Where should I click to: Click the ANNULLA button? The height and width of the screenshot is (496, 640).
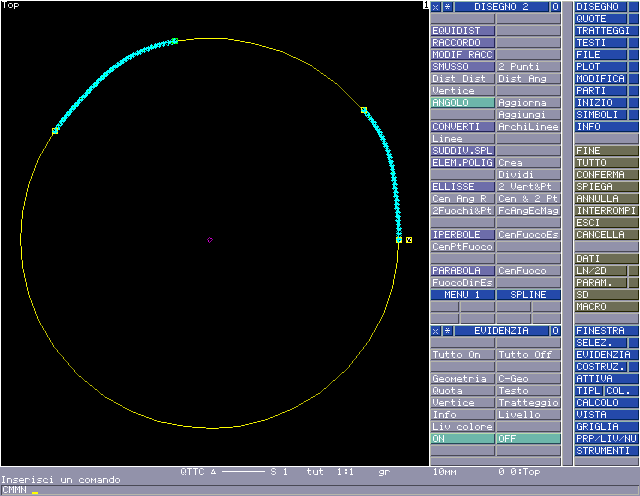coord(607,198)
